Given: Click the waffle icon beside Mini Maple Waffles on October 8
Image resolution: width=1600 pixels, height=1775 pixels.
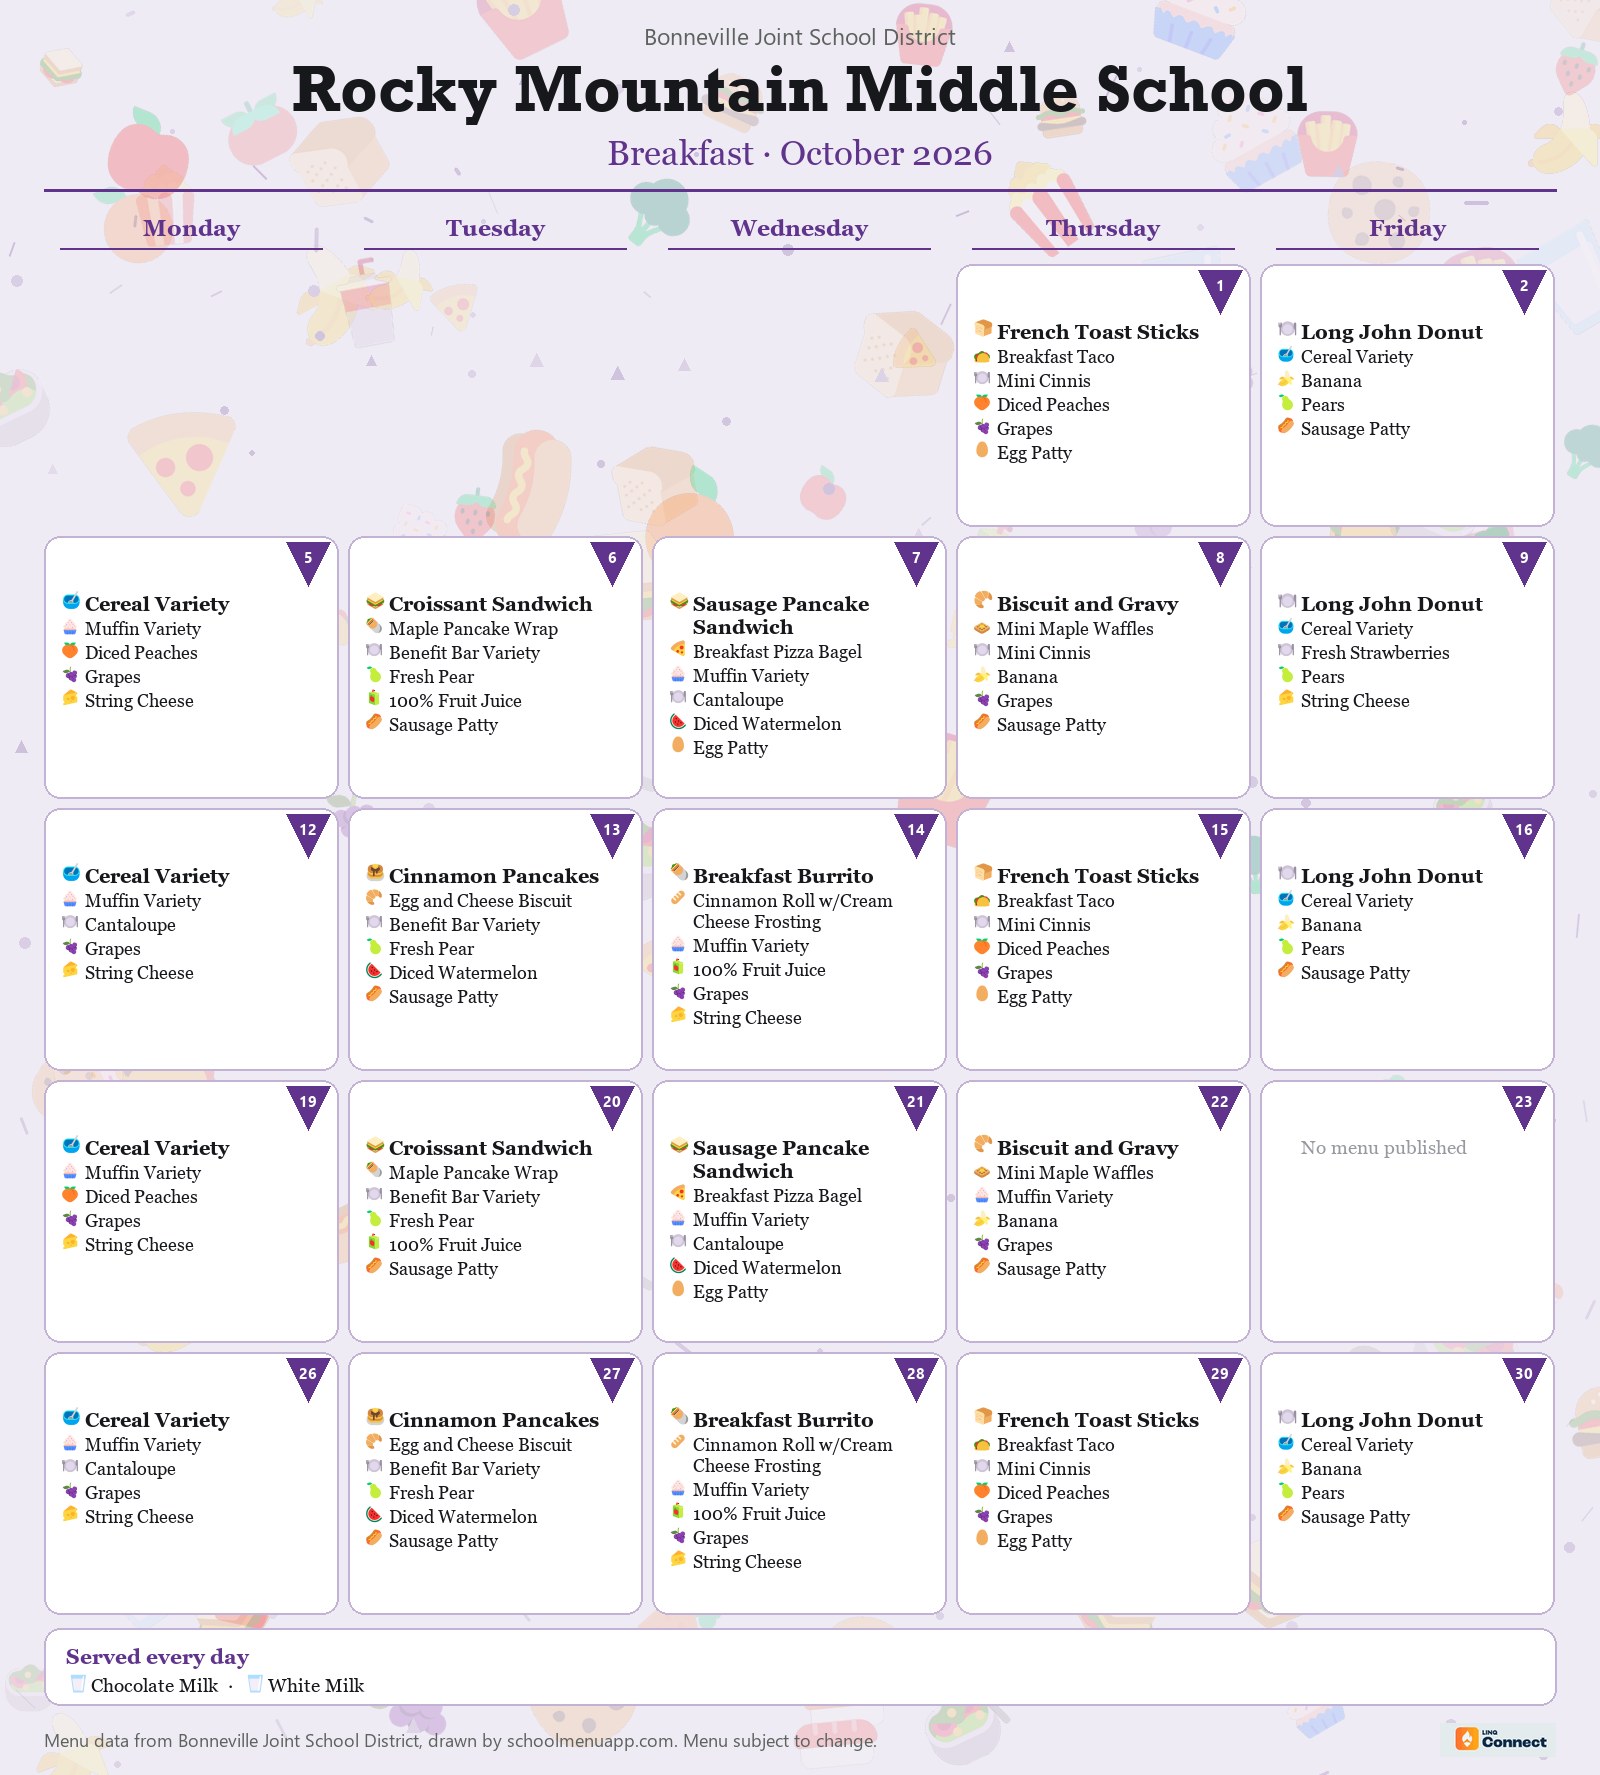Looking at the screenshot, I should [x=982, y=628].
